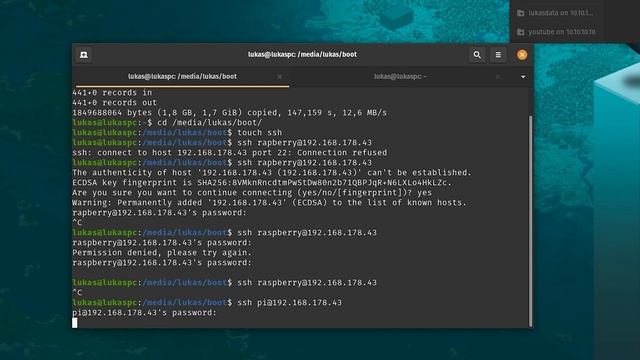
Task: Open the hamburger menu in the terminal header
Action: [498, 55]
